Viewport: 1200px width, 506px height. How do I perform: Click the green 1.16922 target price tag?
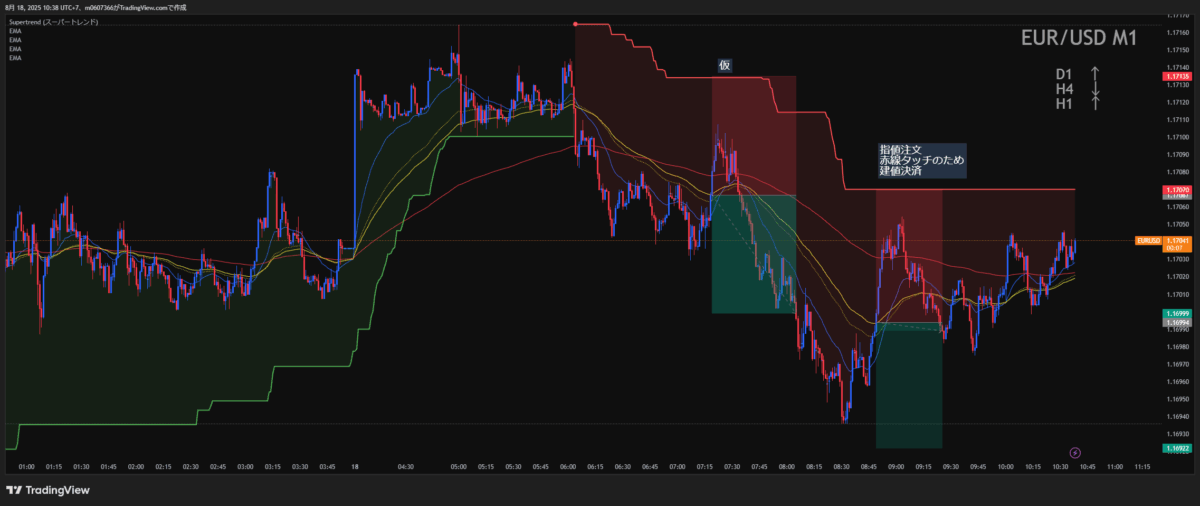[1176, 449]
